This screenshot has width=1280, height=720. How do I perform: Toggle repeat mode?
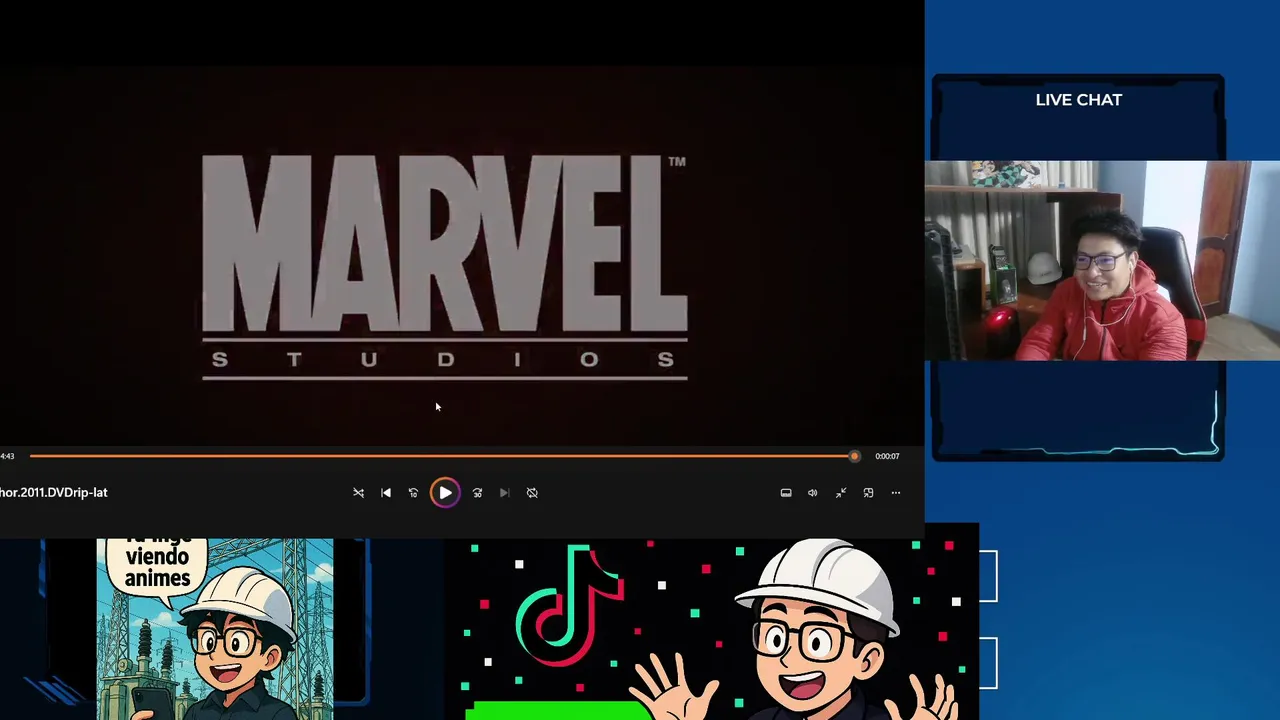click(532, 492)
